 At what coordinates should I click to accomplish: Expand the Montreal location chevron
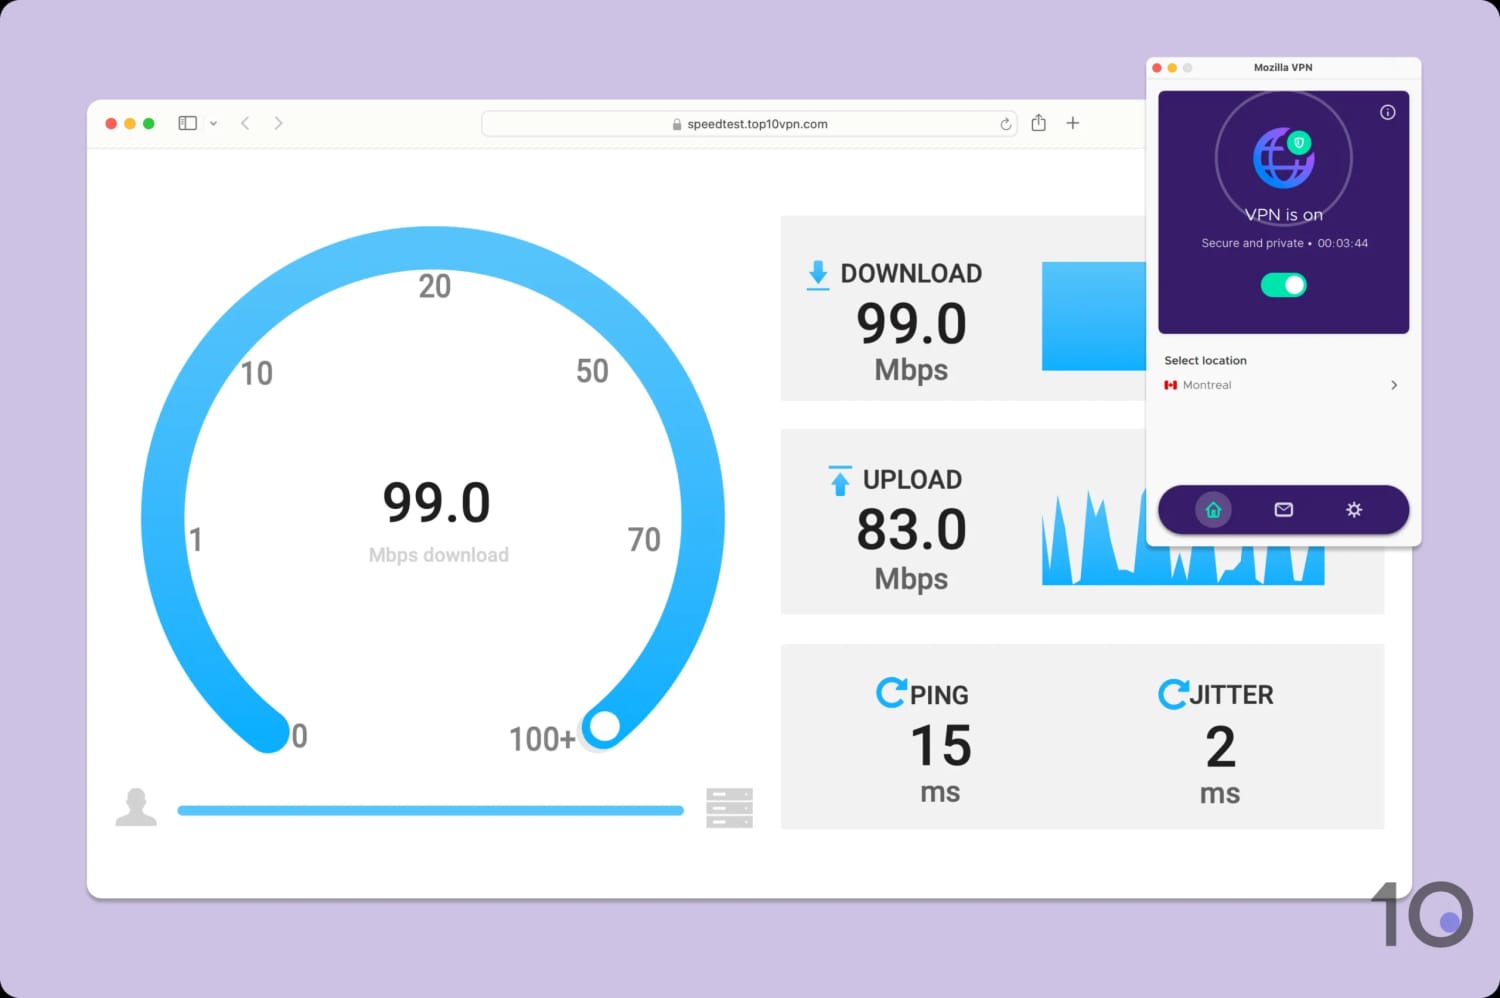[x=1393, y=384]
